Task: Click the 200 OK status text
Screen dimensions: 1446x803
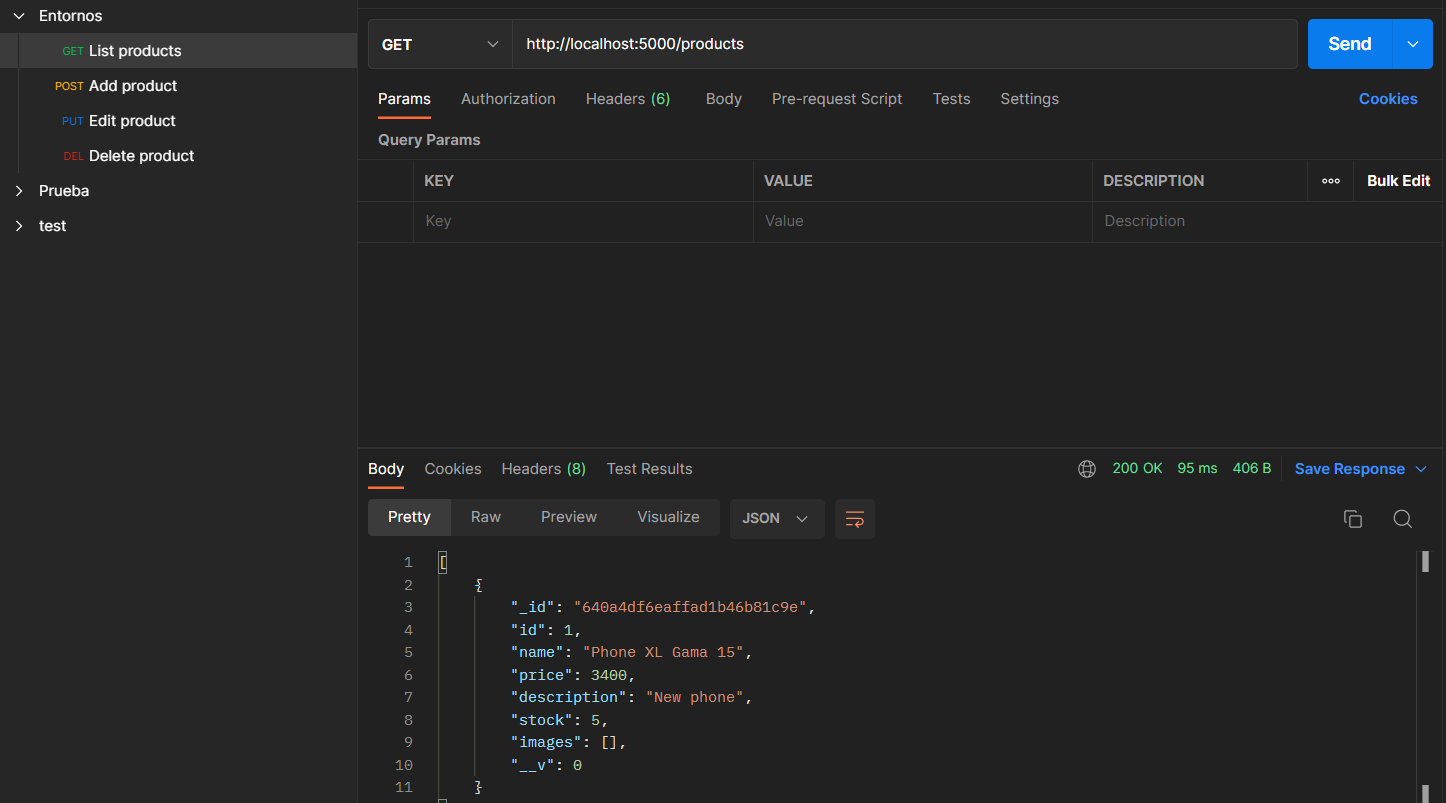Action: (x=1137, y=469)
